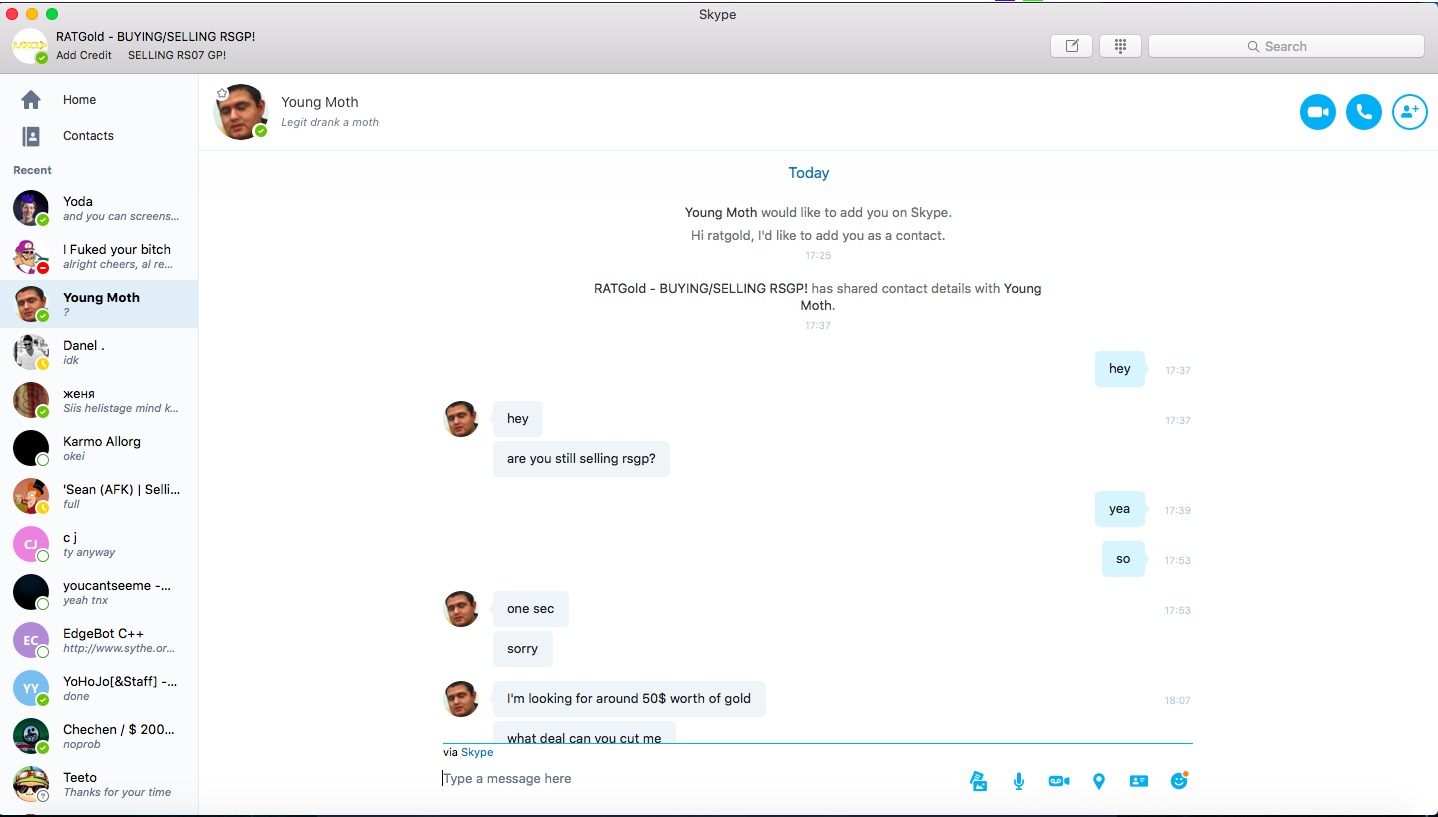1438x817 pixels.
Task: Click the 'one sec' message bubble
Action: [531, 609]
